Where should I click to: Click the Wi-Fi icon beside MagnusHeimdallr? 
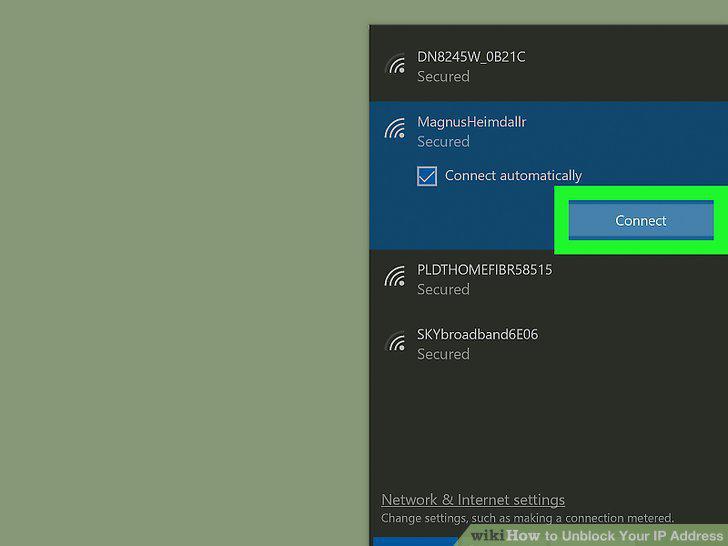[x=395, y=129]
